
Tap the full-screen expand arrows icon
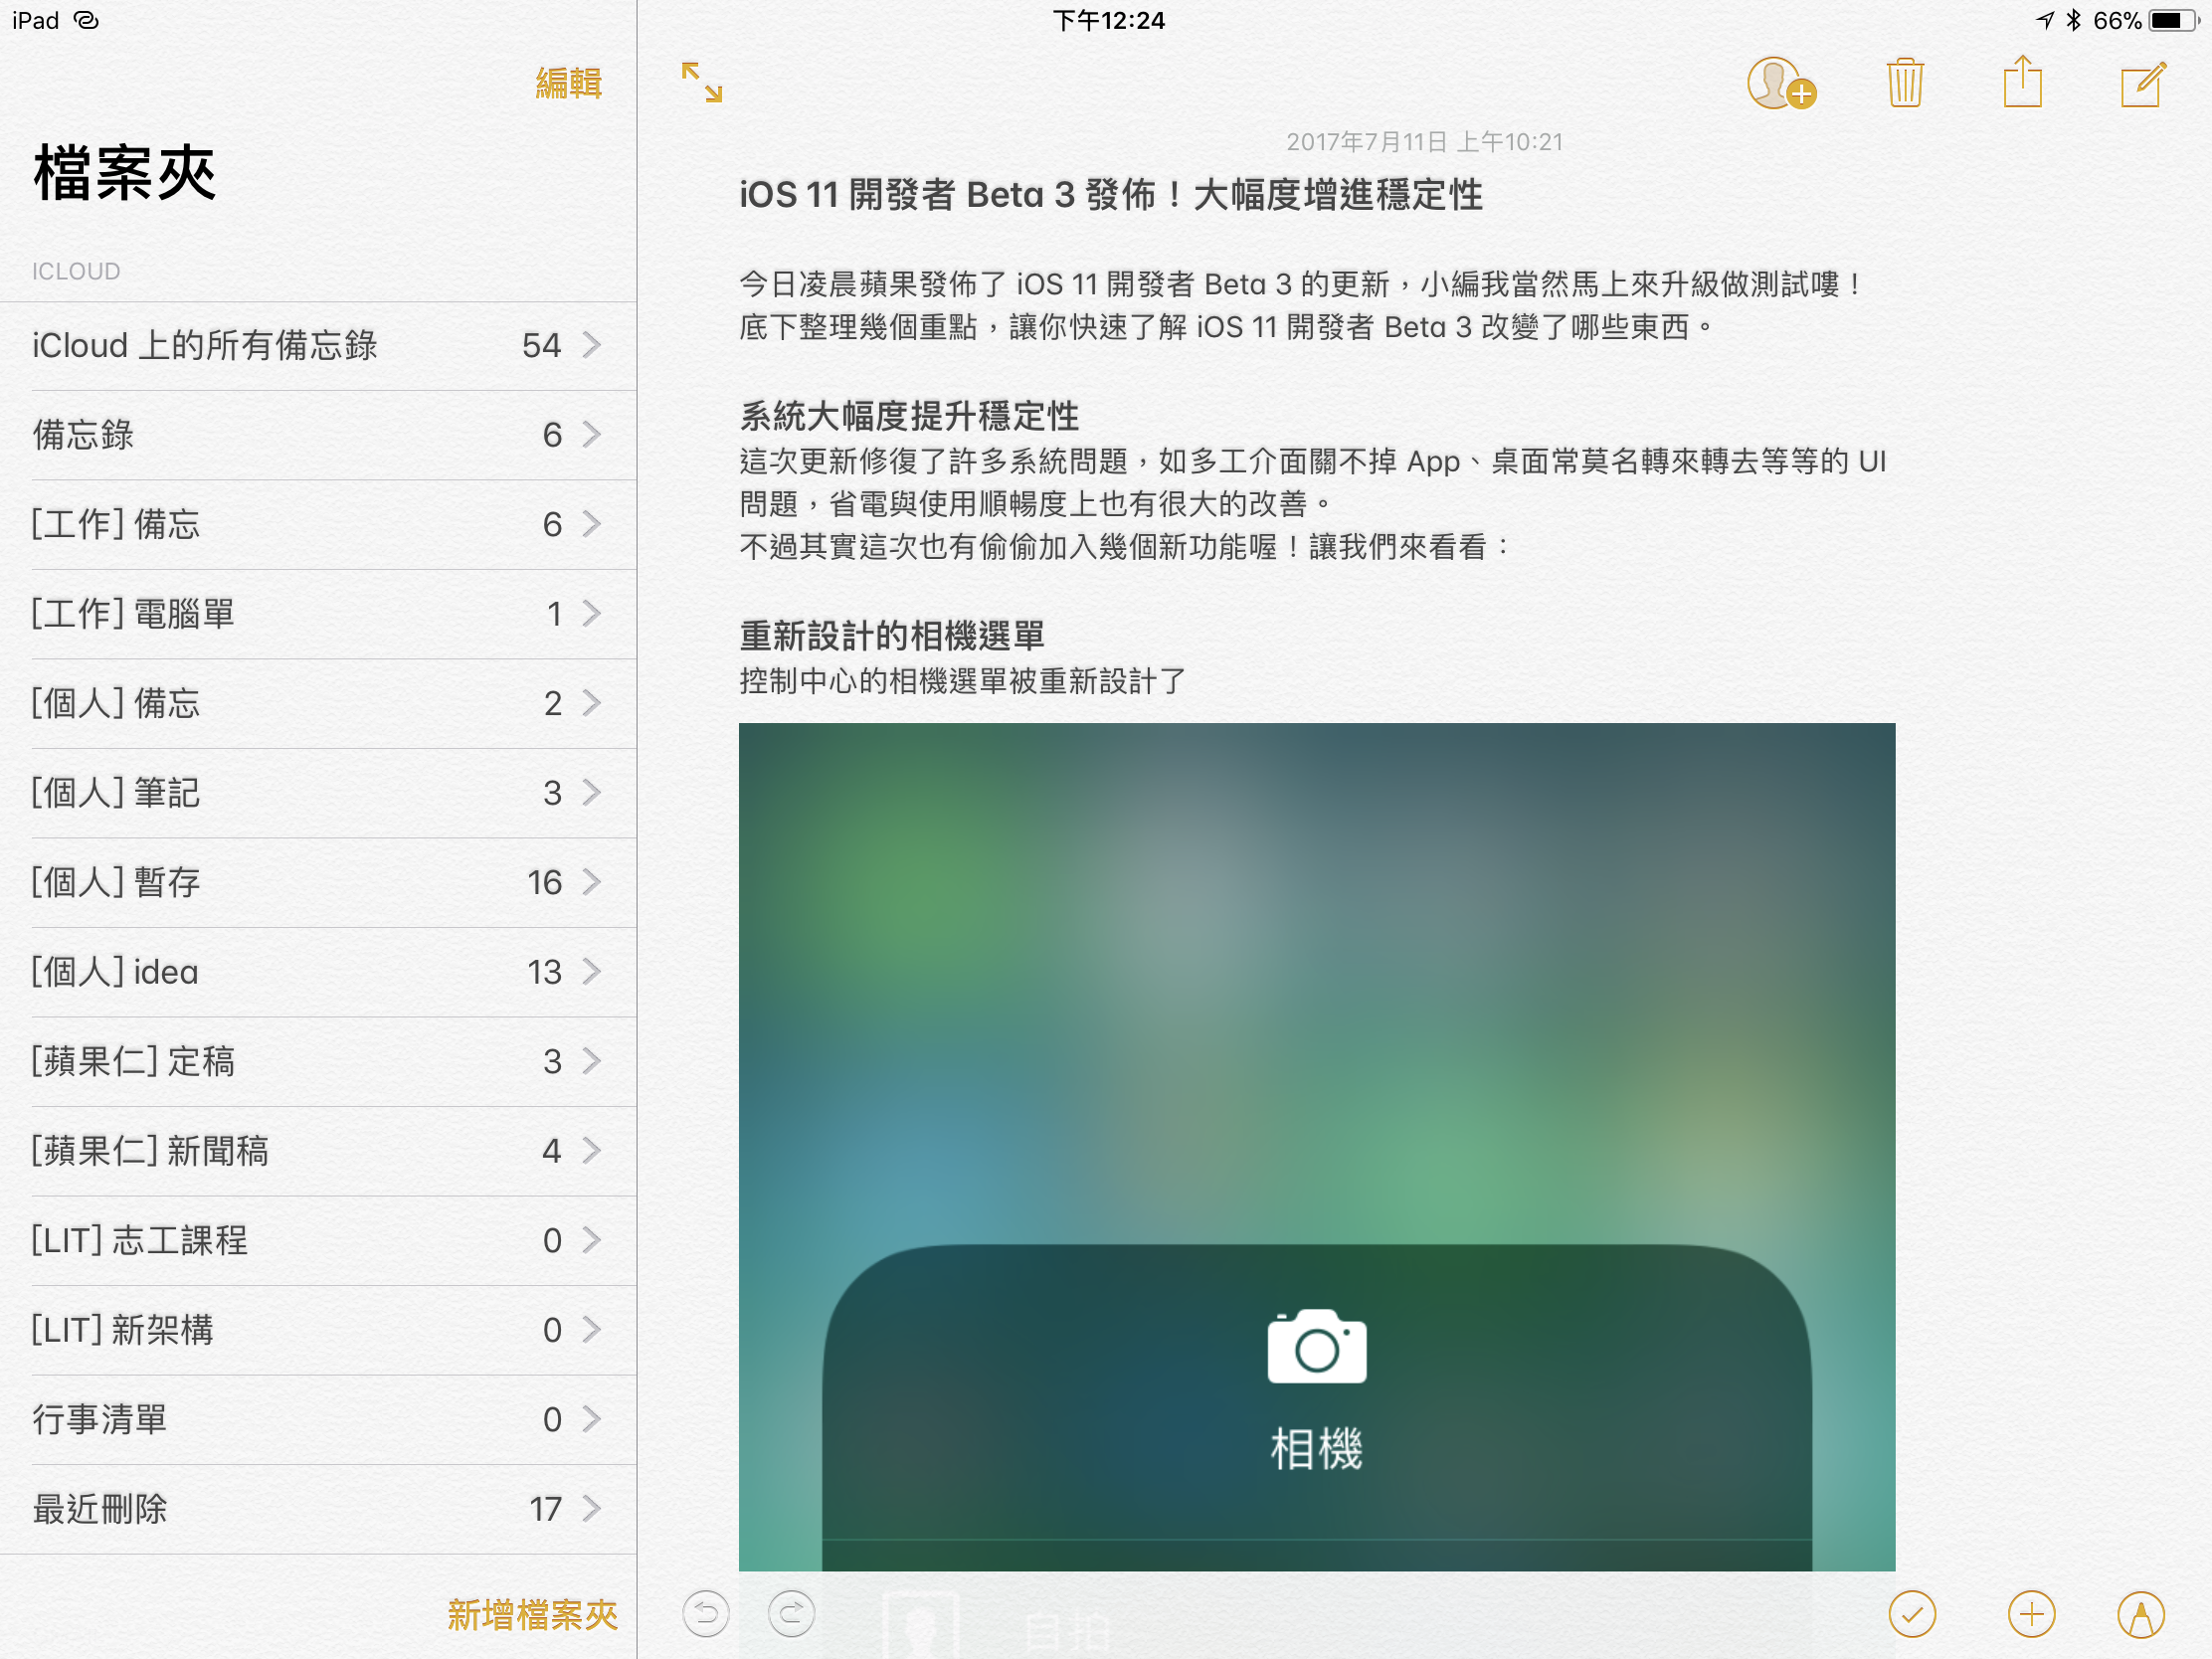tap(701, 82)
